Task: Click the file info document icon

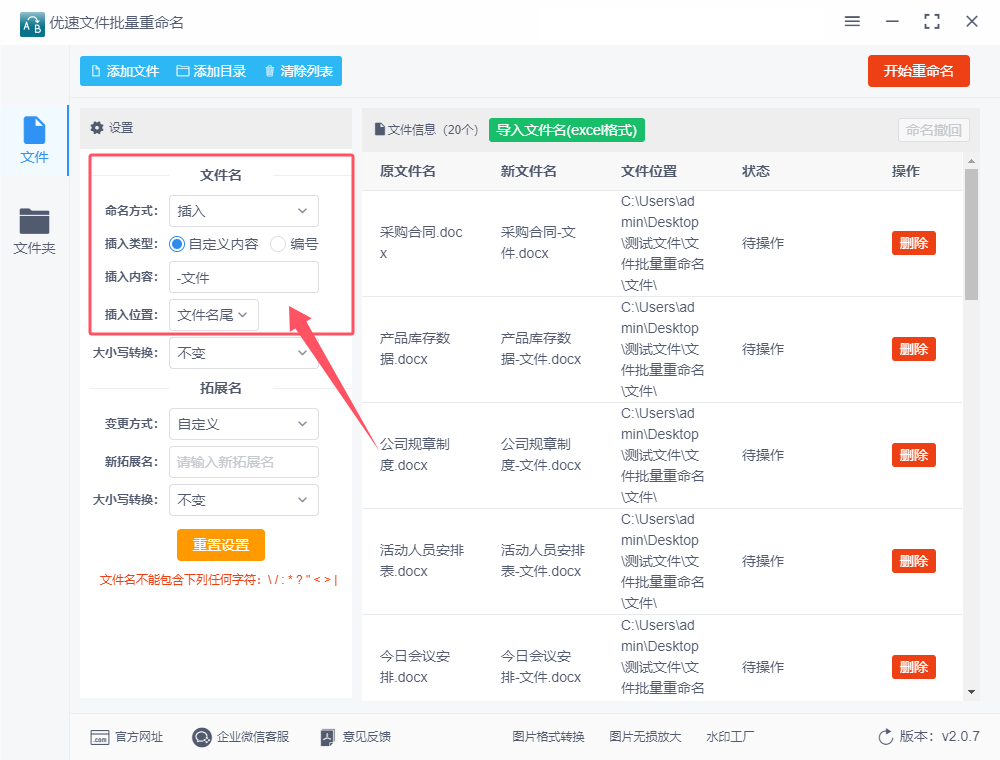Action: click(379, 129)
